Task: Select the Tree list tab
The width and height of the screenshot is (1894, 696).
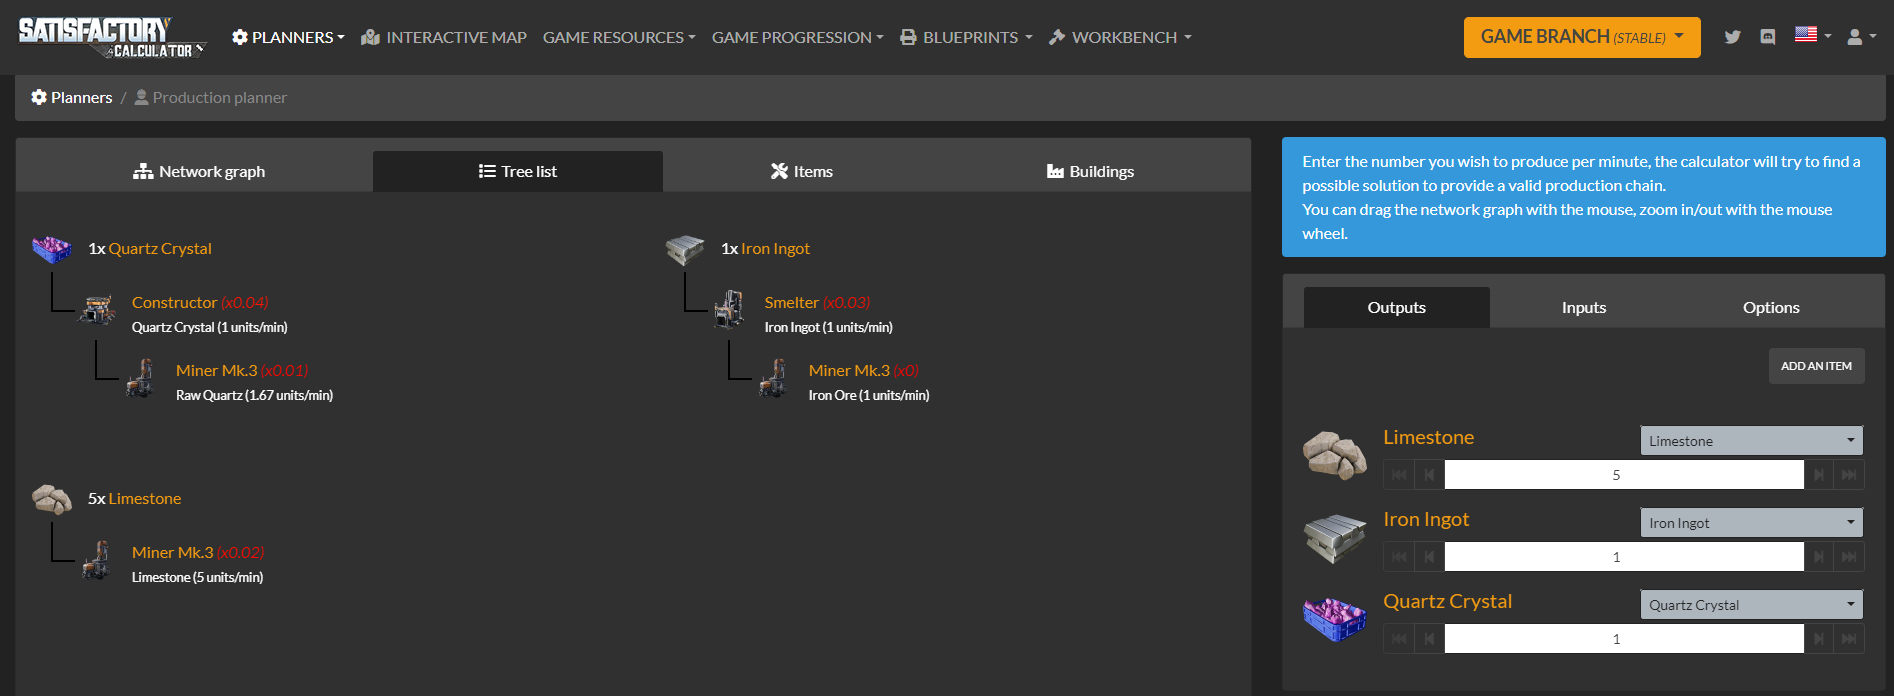Action: point(518,171)
